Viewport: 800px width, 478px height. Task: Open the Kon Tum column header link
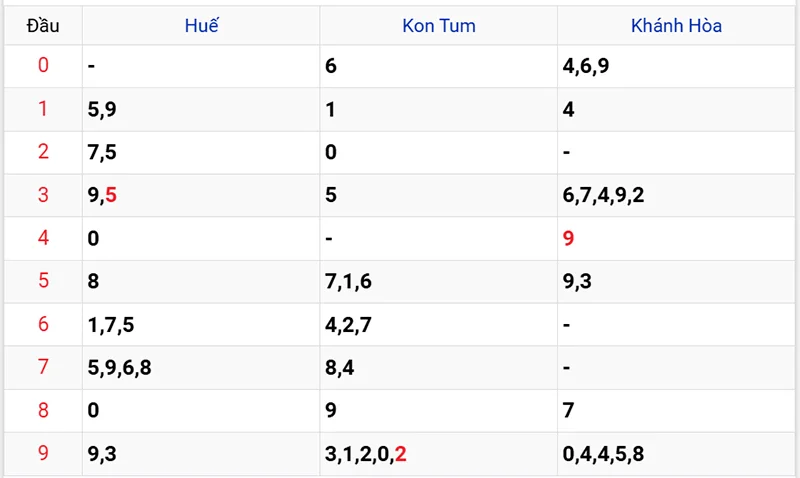439,26
